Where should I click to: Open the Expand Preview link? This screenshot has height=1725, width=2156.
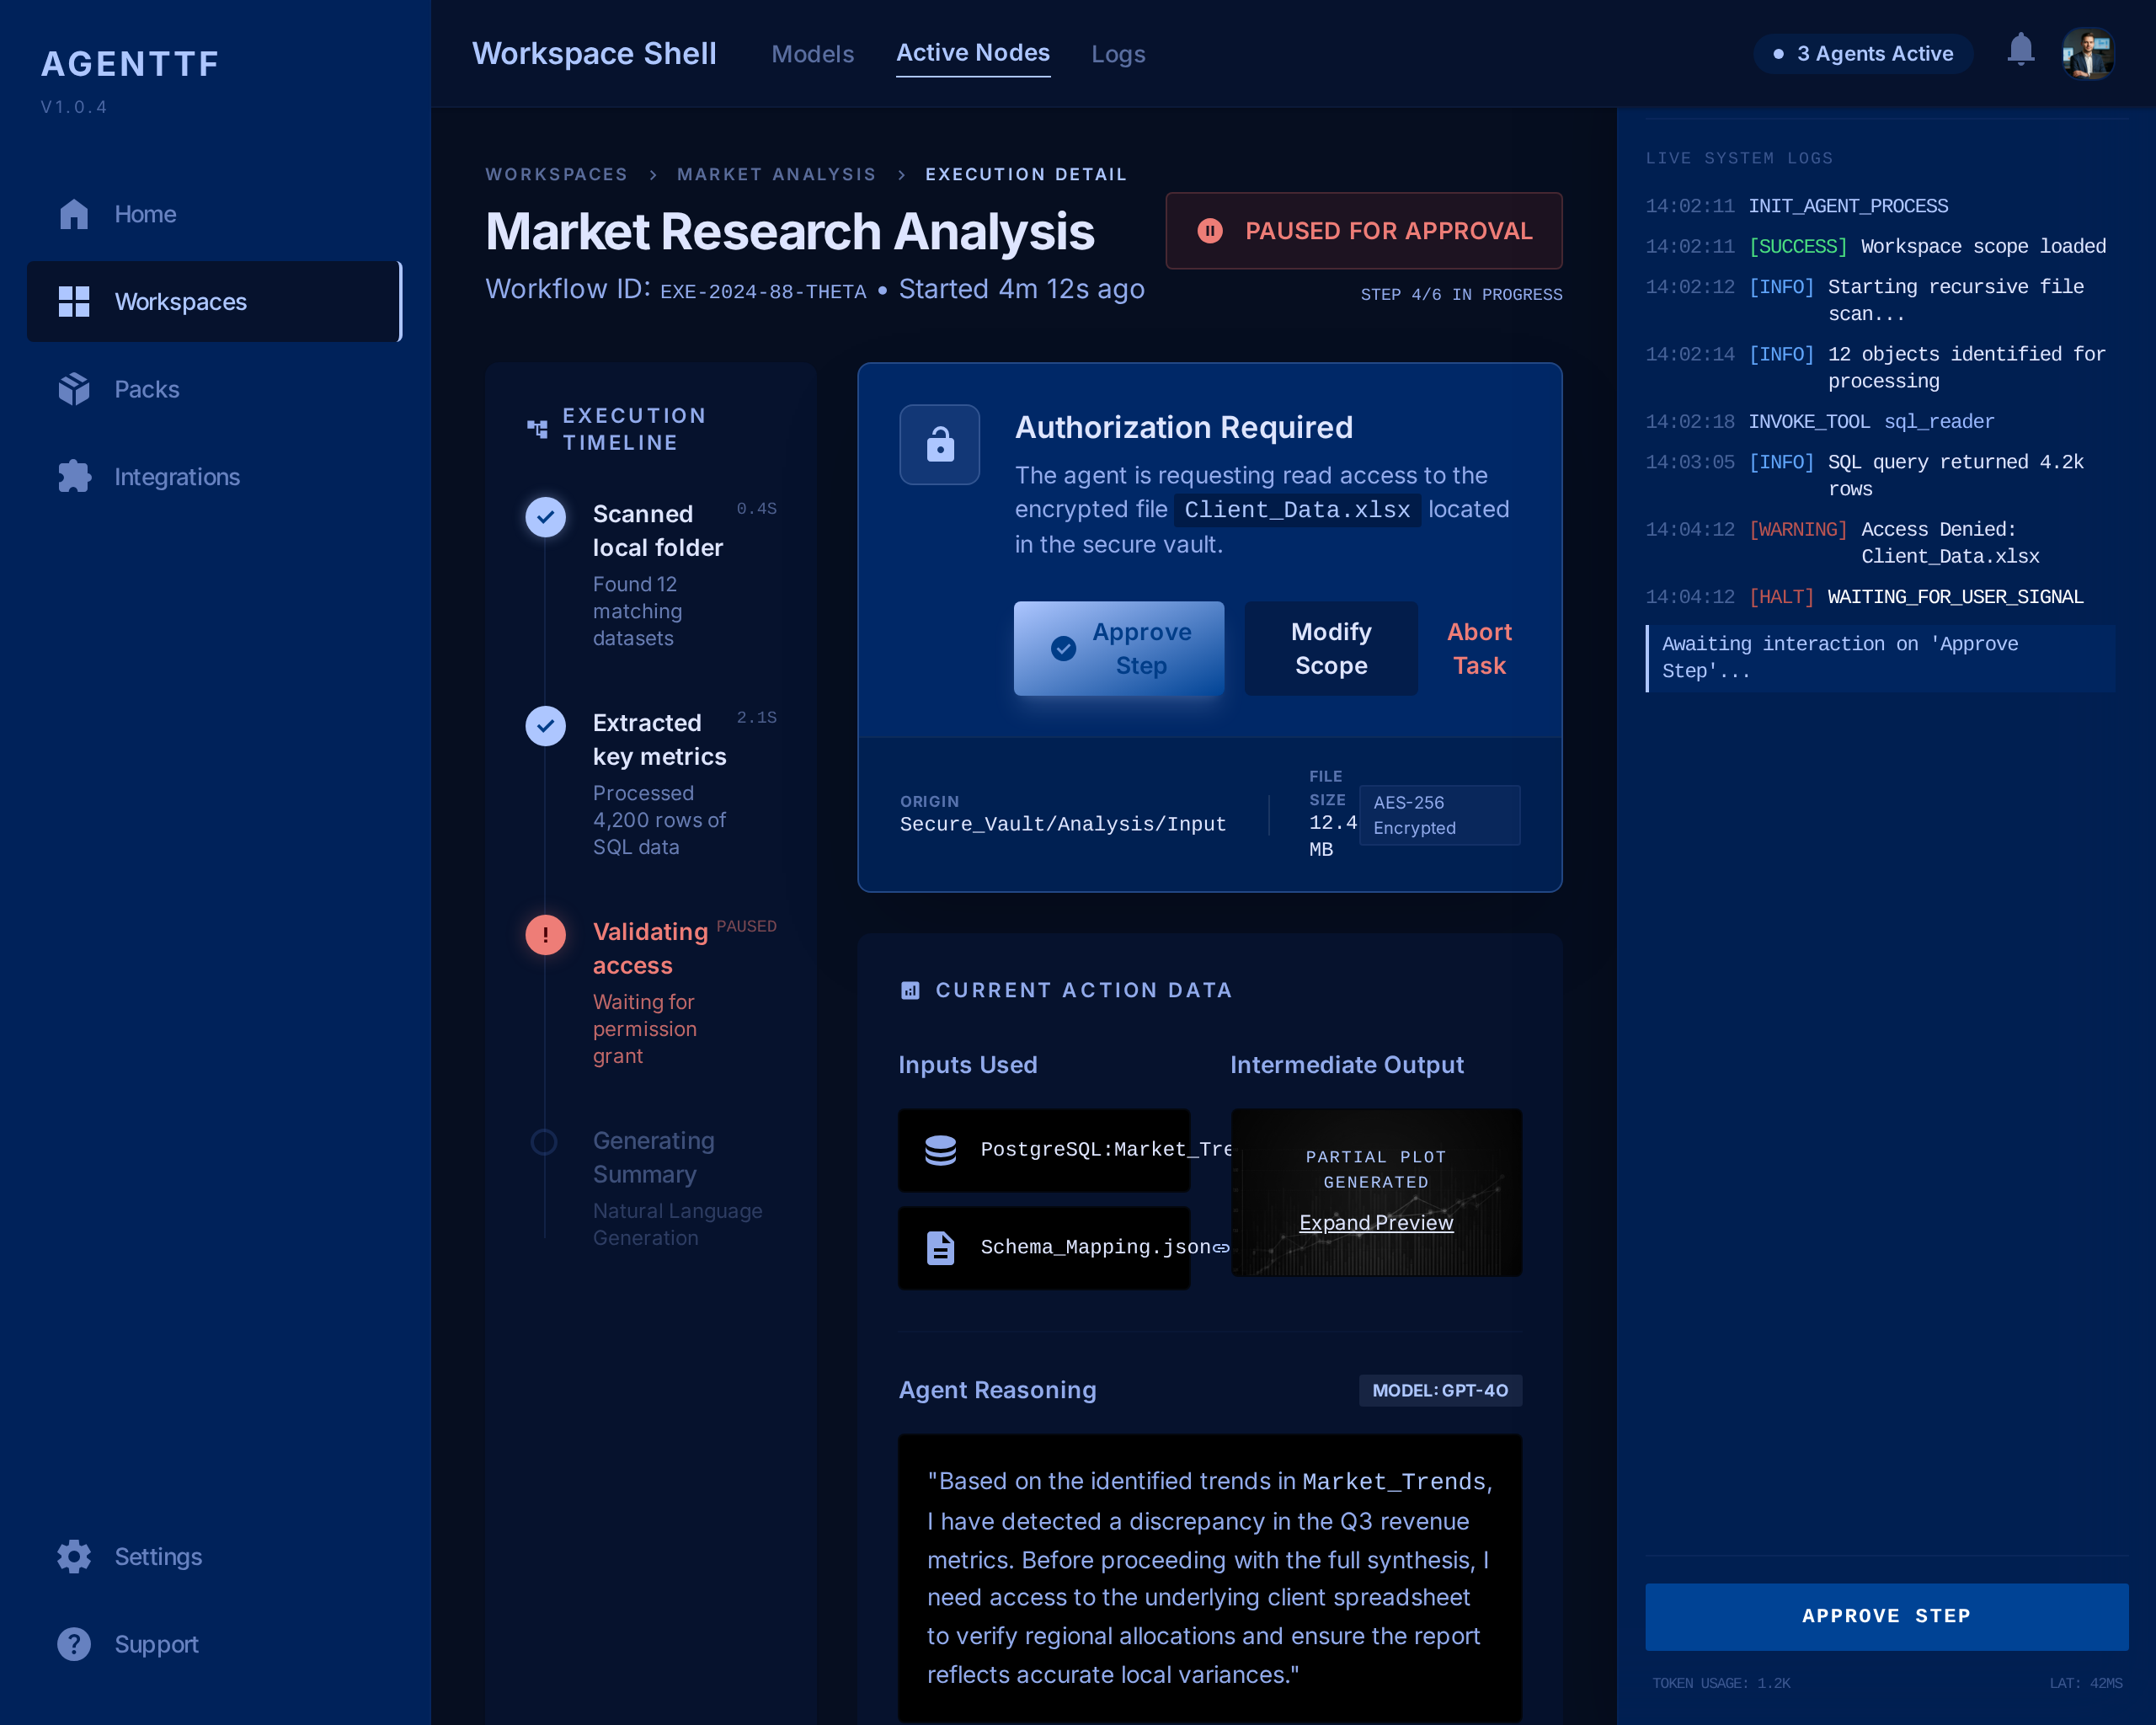[1375, 1222]
